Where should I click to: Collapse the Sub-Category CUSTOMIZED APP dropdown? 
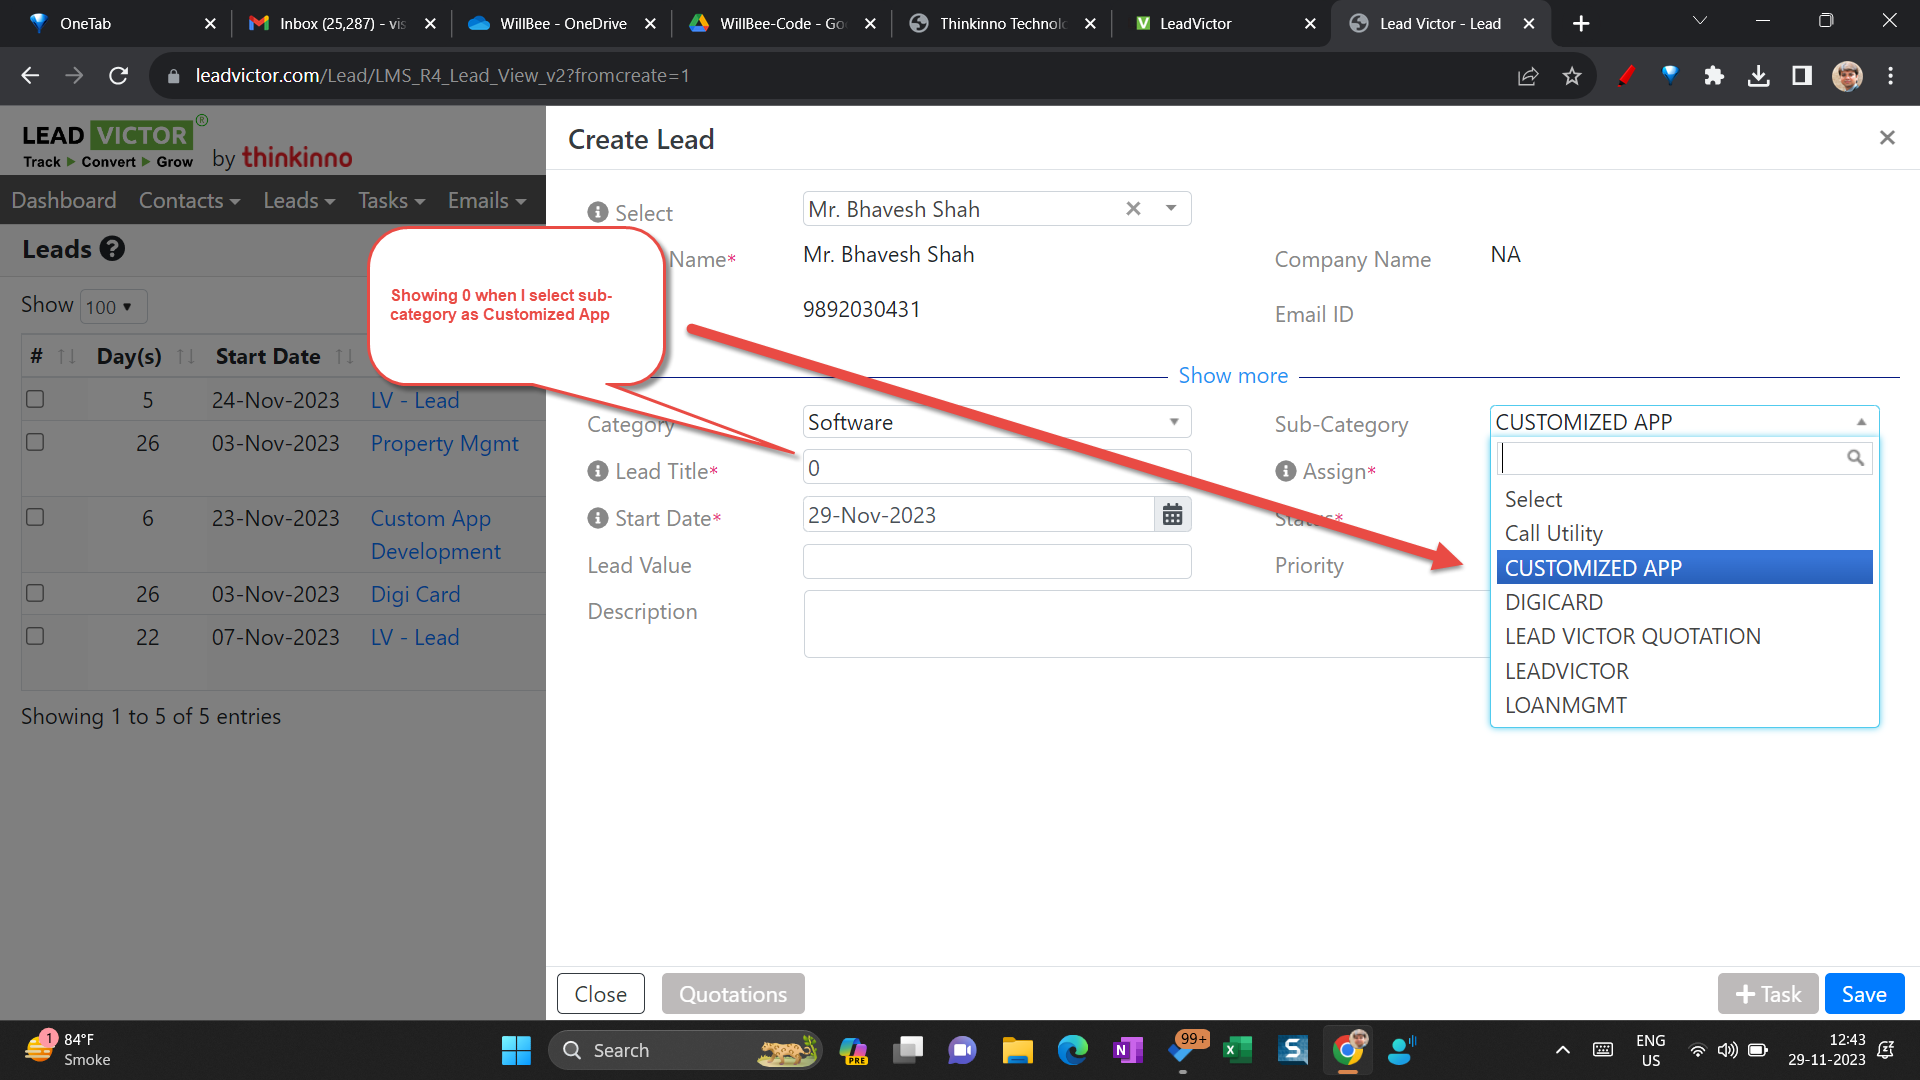(1684, 422)
